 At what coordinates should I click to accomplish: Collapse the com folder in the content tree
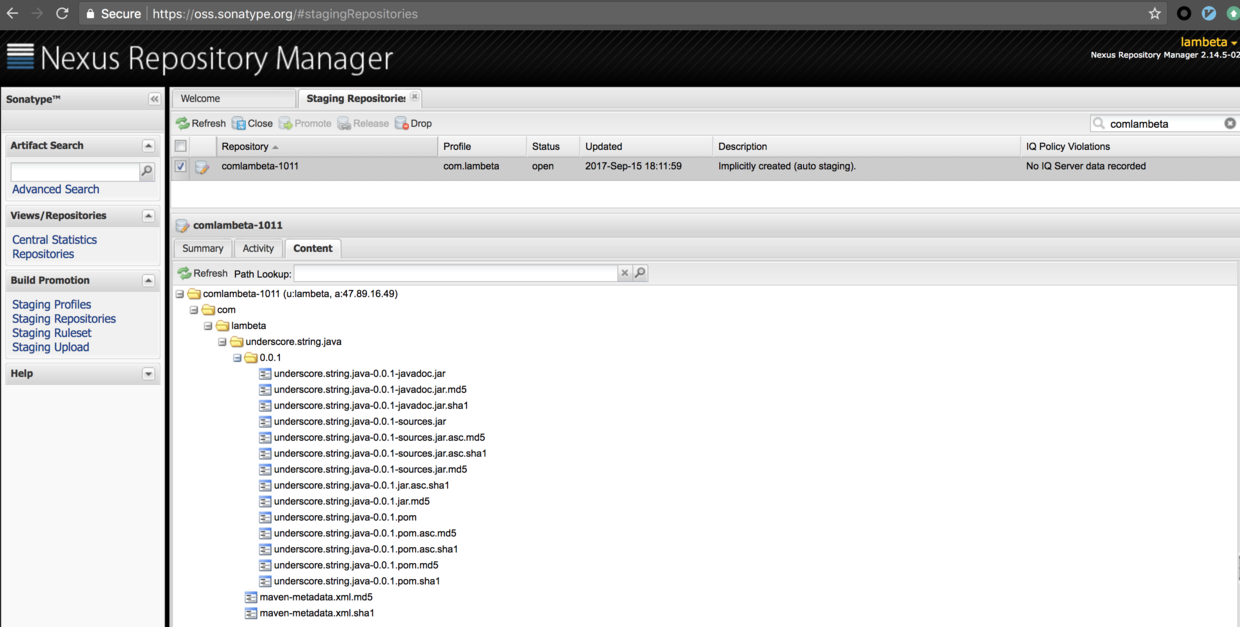(x=193, y=310)
